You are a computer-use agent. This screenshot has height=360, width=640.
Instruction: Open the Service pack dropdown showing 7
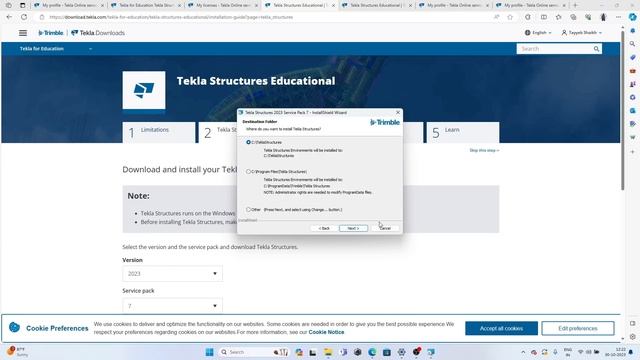(x=172, y=306)
